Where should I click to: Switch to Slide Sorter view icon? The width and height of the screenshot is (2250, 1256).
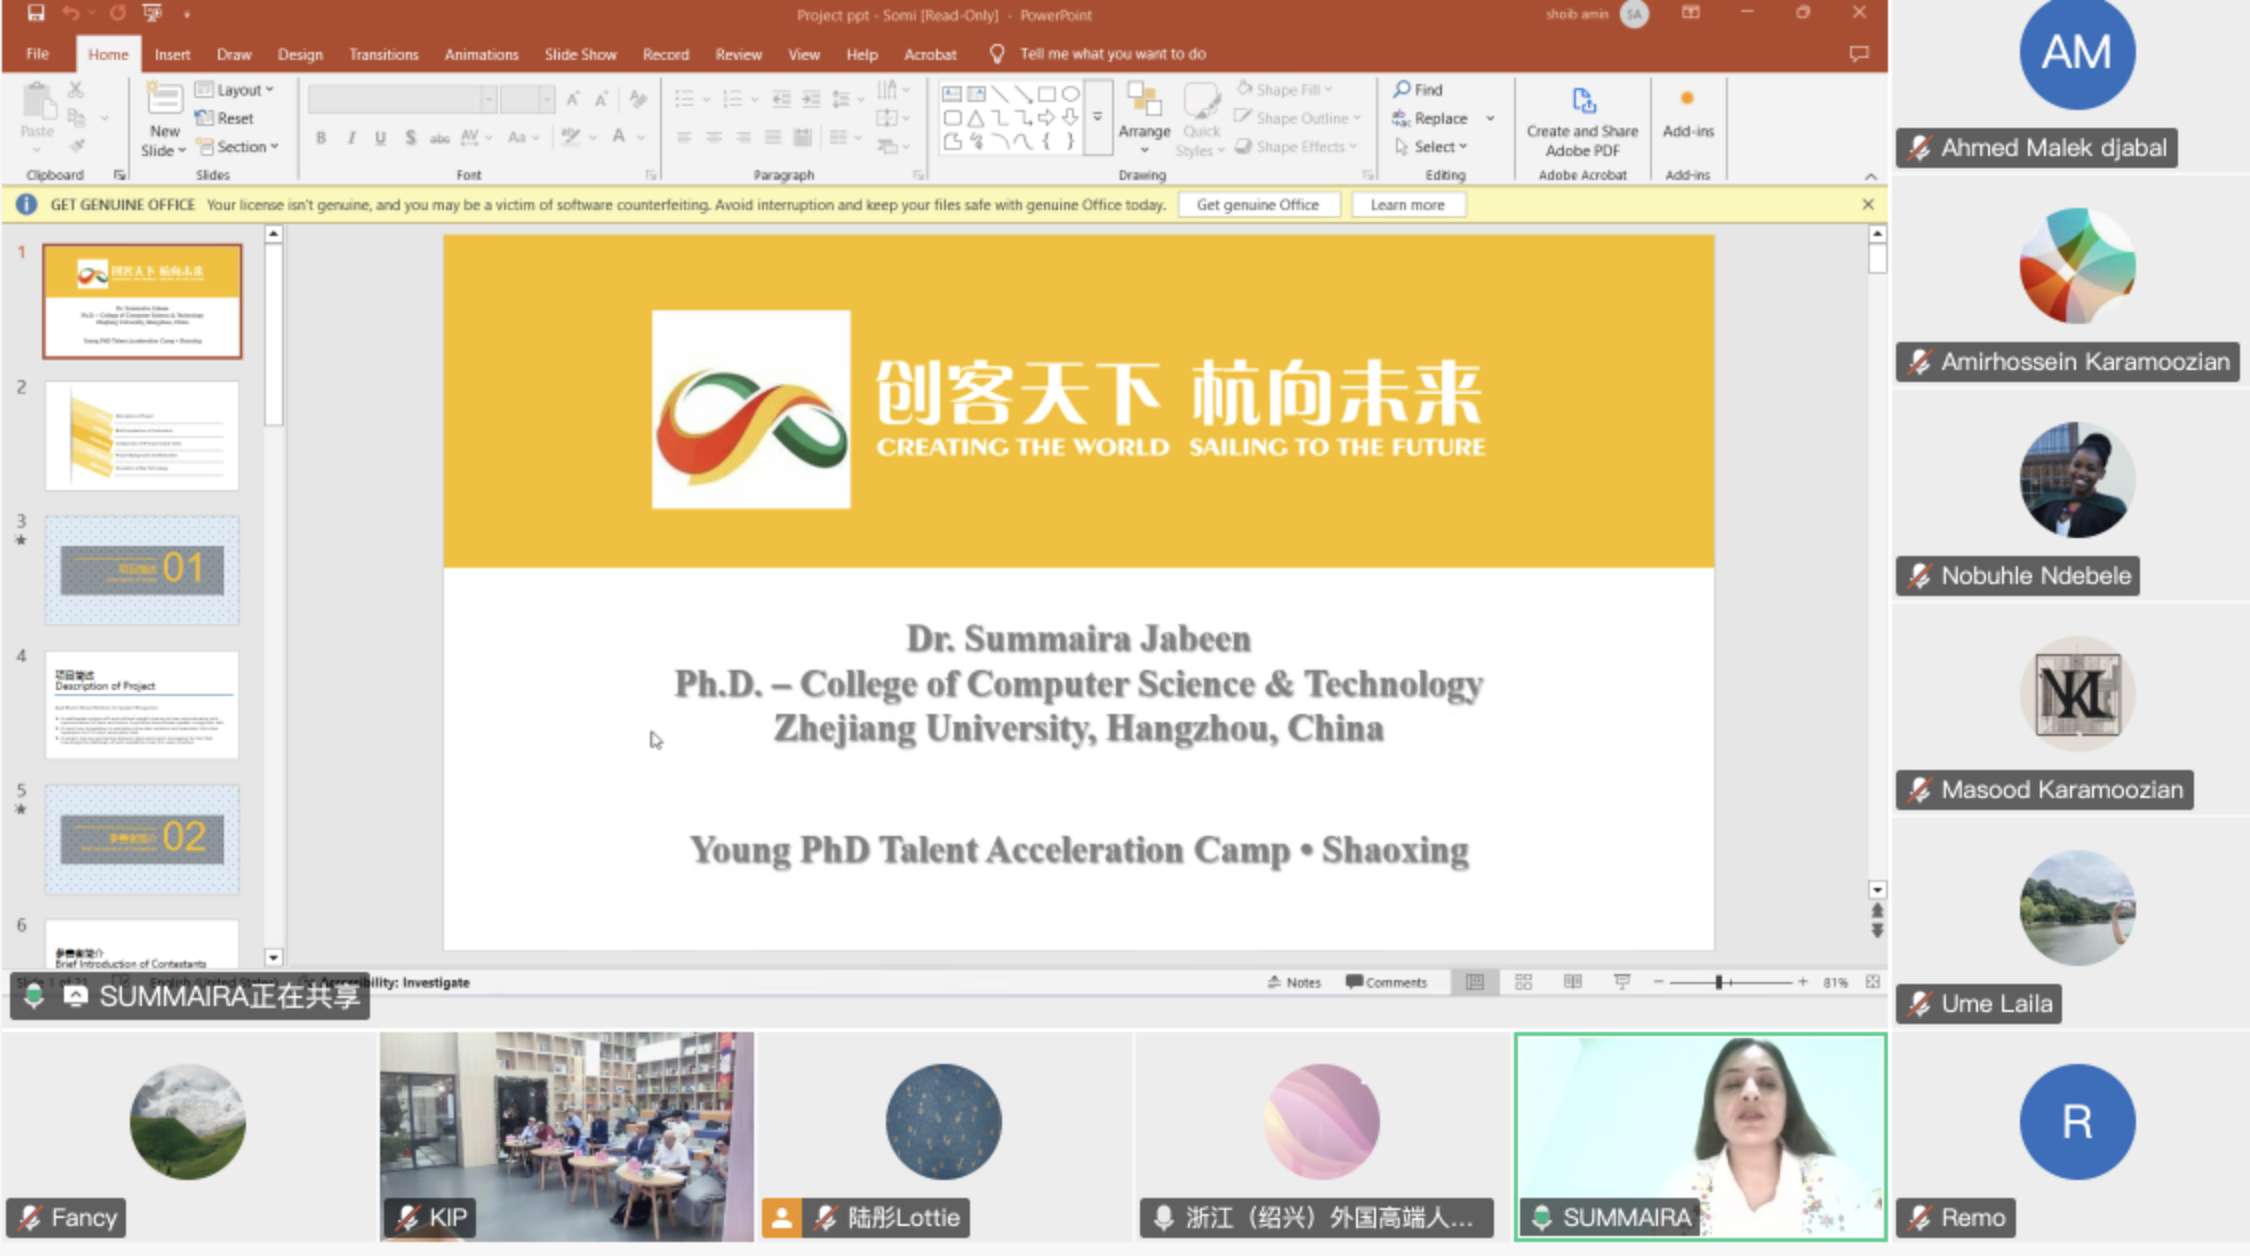[x=1523, y=982]
